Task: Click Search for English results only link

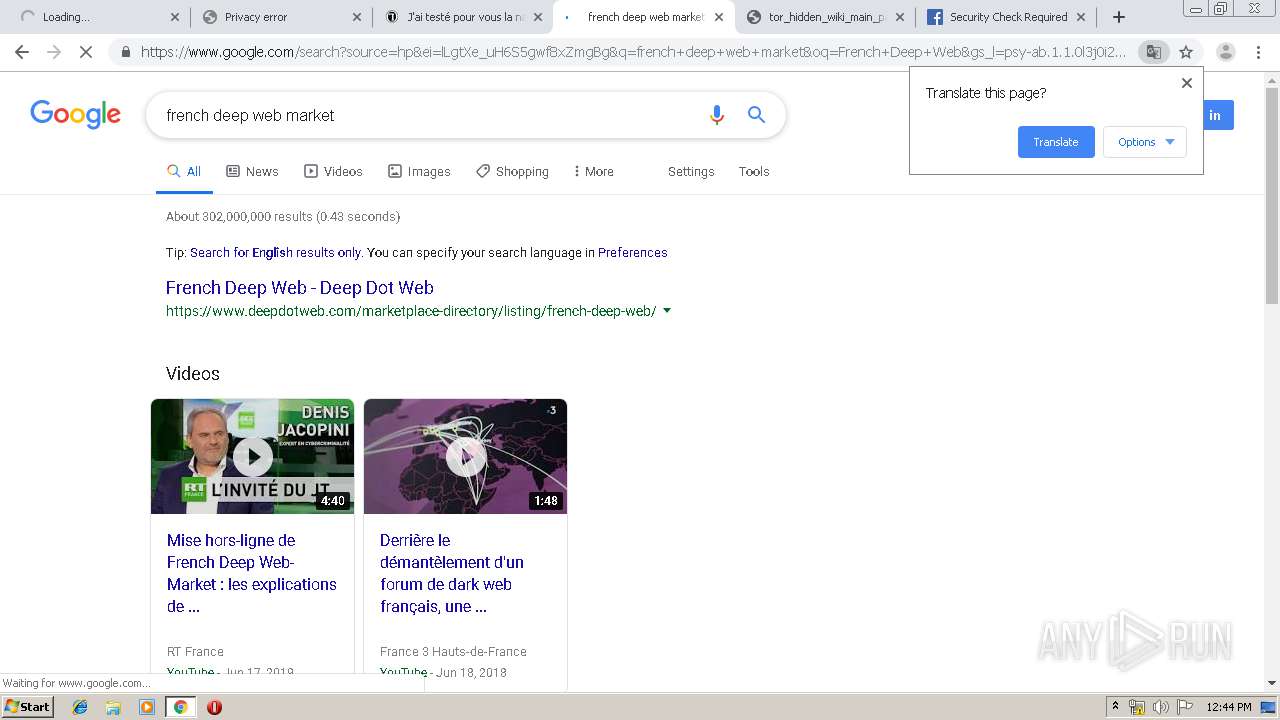Action: coord(276,252)
